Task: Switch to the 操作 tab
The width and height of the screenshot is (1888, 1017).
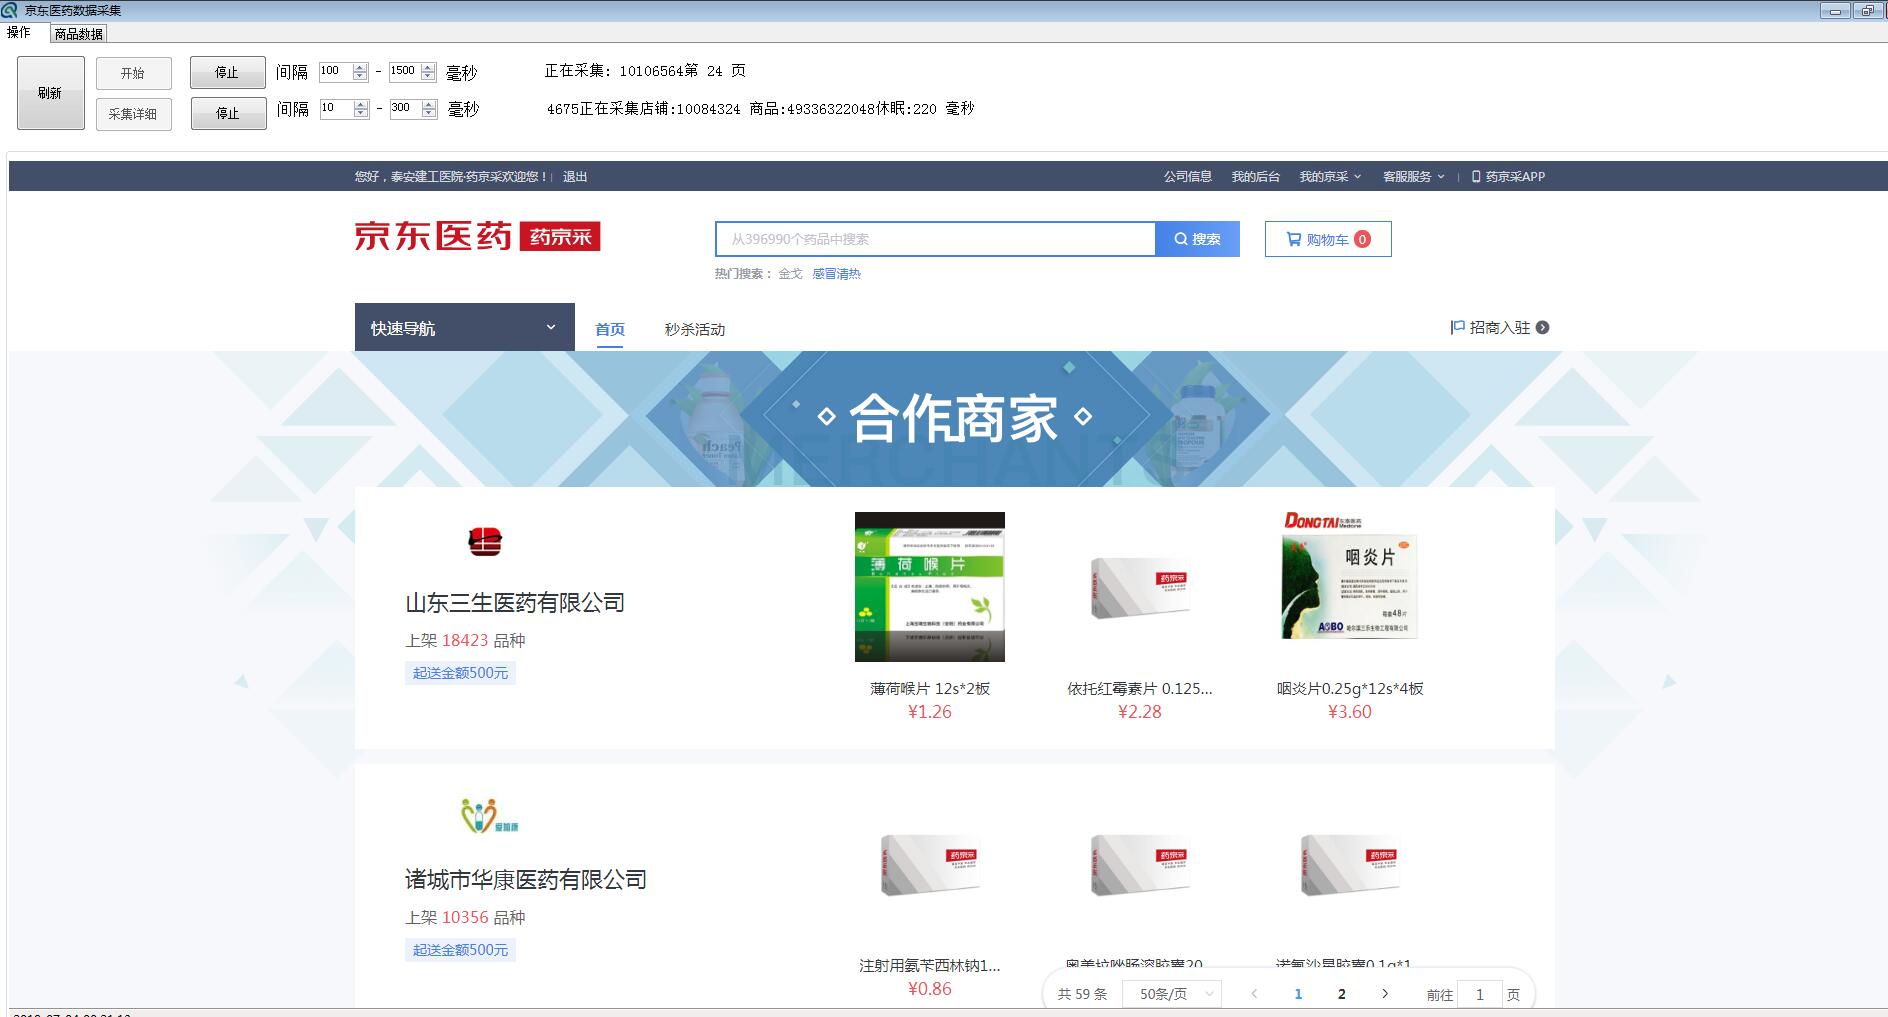Action: click(x=19, y=33)
